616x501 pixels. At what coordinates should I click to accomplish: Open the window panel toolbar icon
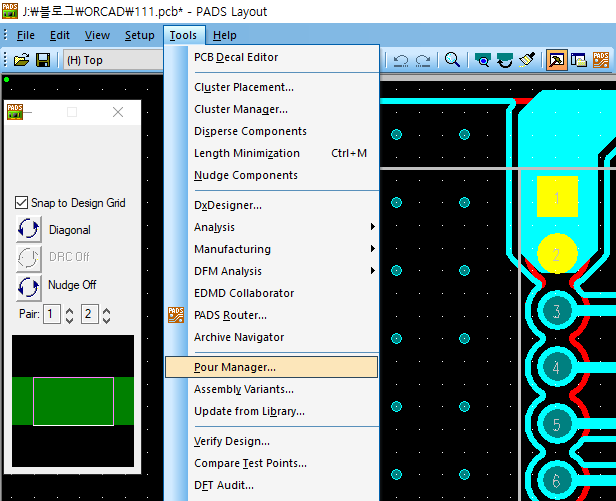(579, 60)
